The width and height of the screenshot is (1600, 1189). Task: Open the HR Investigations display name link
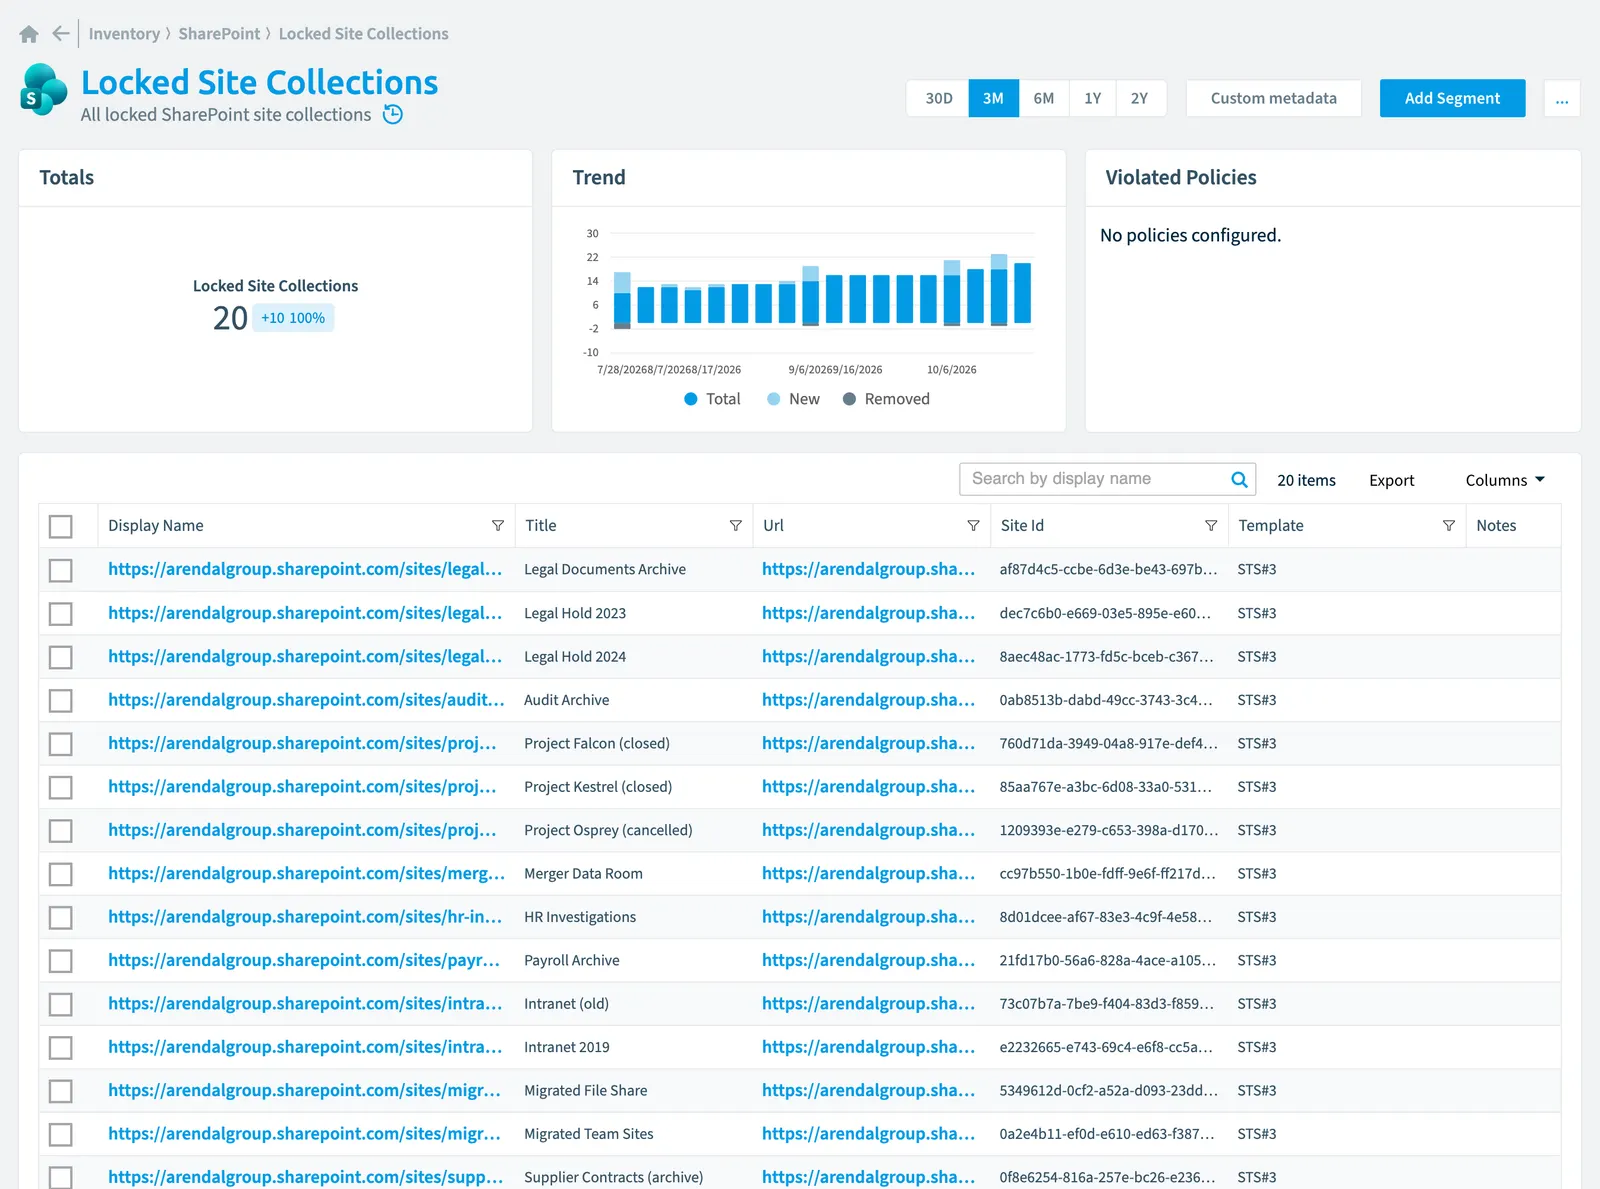(x=305, y=917)
